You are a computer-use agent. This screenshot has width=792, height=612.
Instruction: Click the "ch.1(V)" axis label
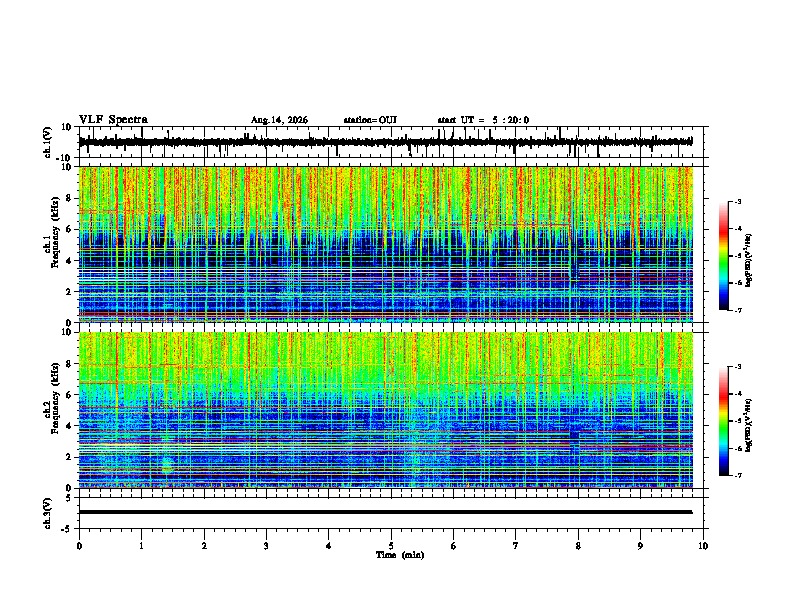48,142
